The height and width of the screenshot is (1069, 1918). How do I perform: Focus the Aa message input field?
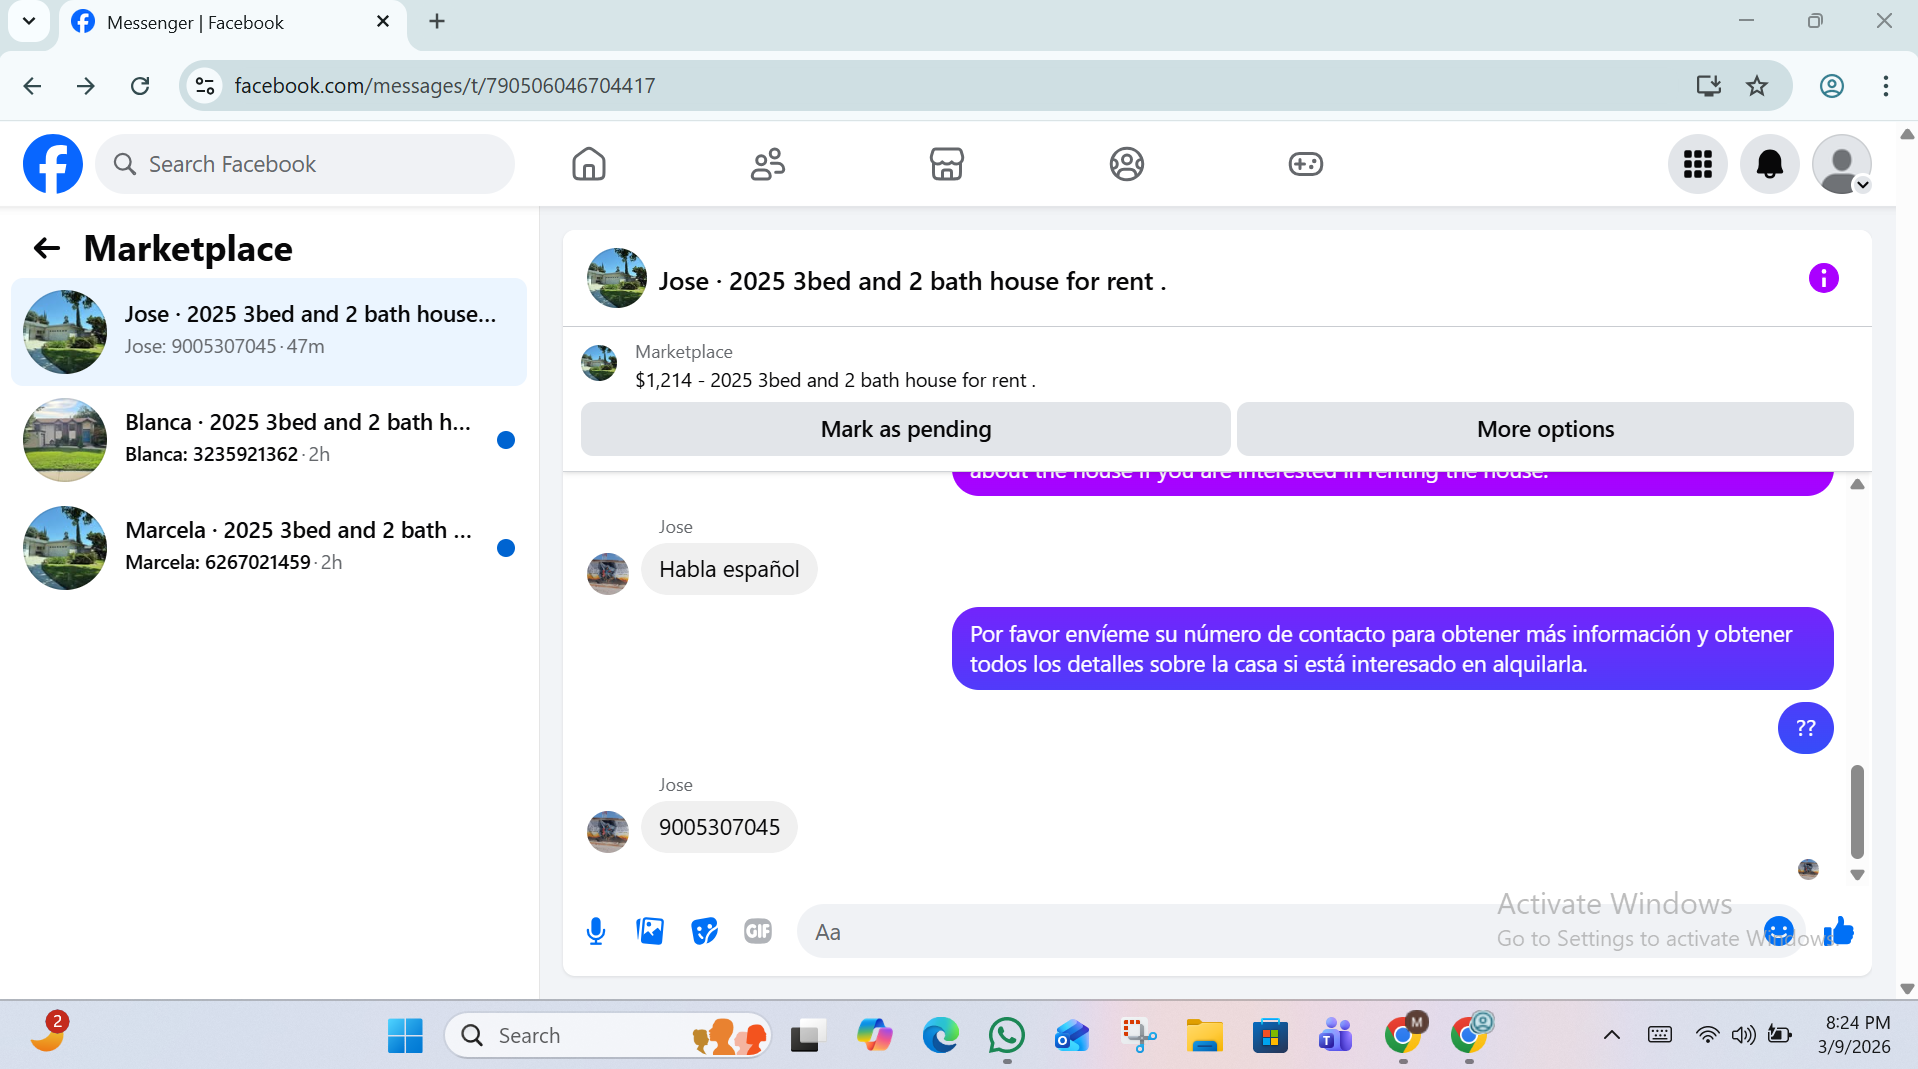click(1280, 931)
